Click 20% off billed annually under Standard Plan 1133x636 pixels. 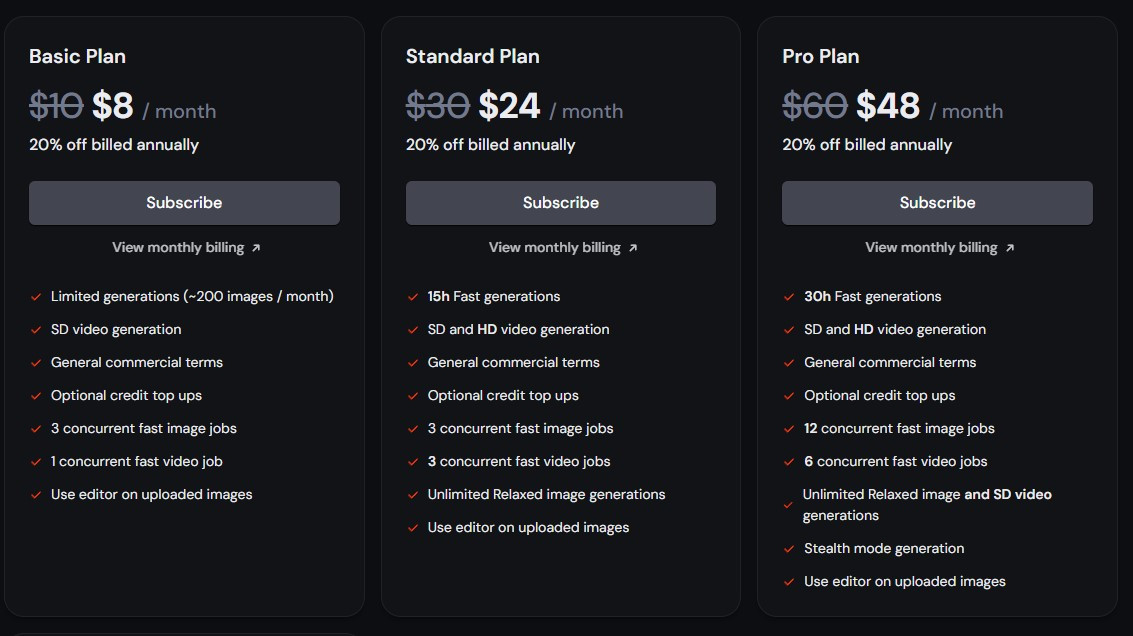coord(490,145)
